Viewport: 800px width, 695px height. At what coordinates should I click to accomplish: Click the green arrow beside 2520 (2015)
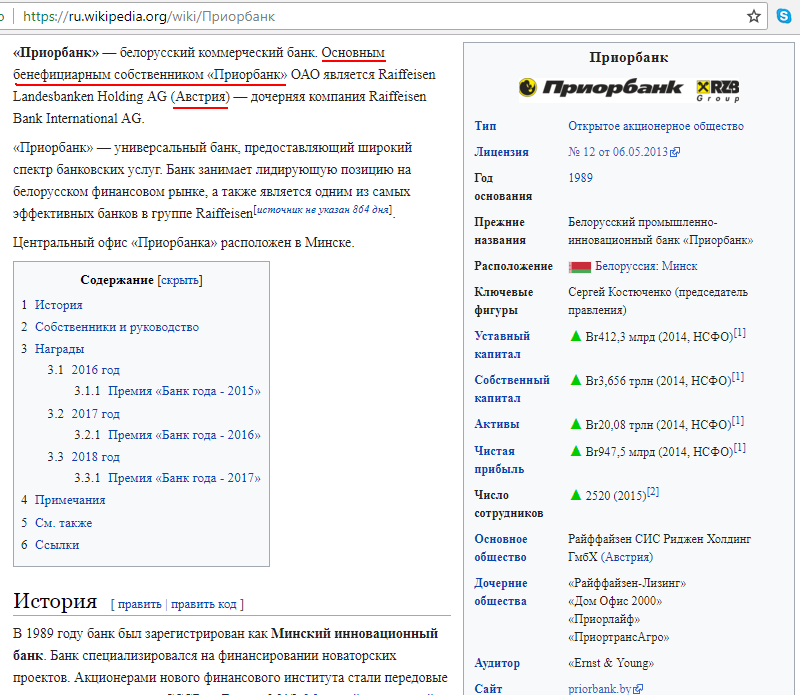[576, 494]
